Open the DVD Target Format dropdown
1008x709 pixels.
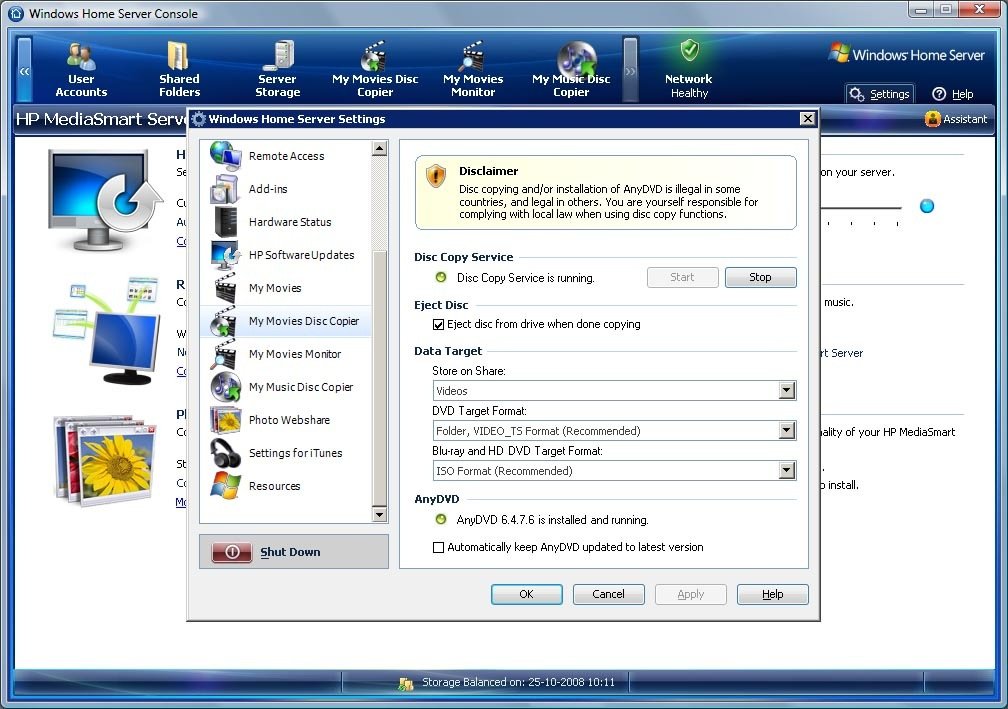tap(786, 431)
